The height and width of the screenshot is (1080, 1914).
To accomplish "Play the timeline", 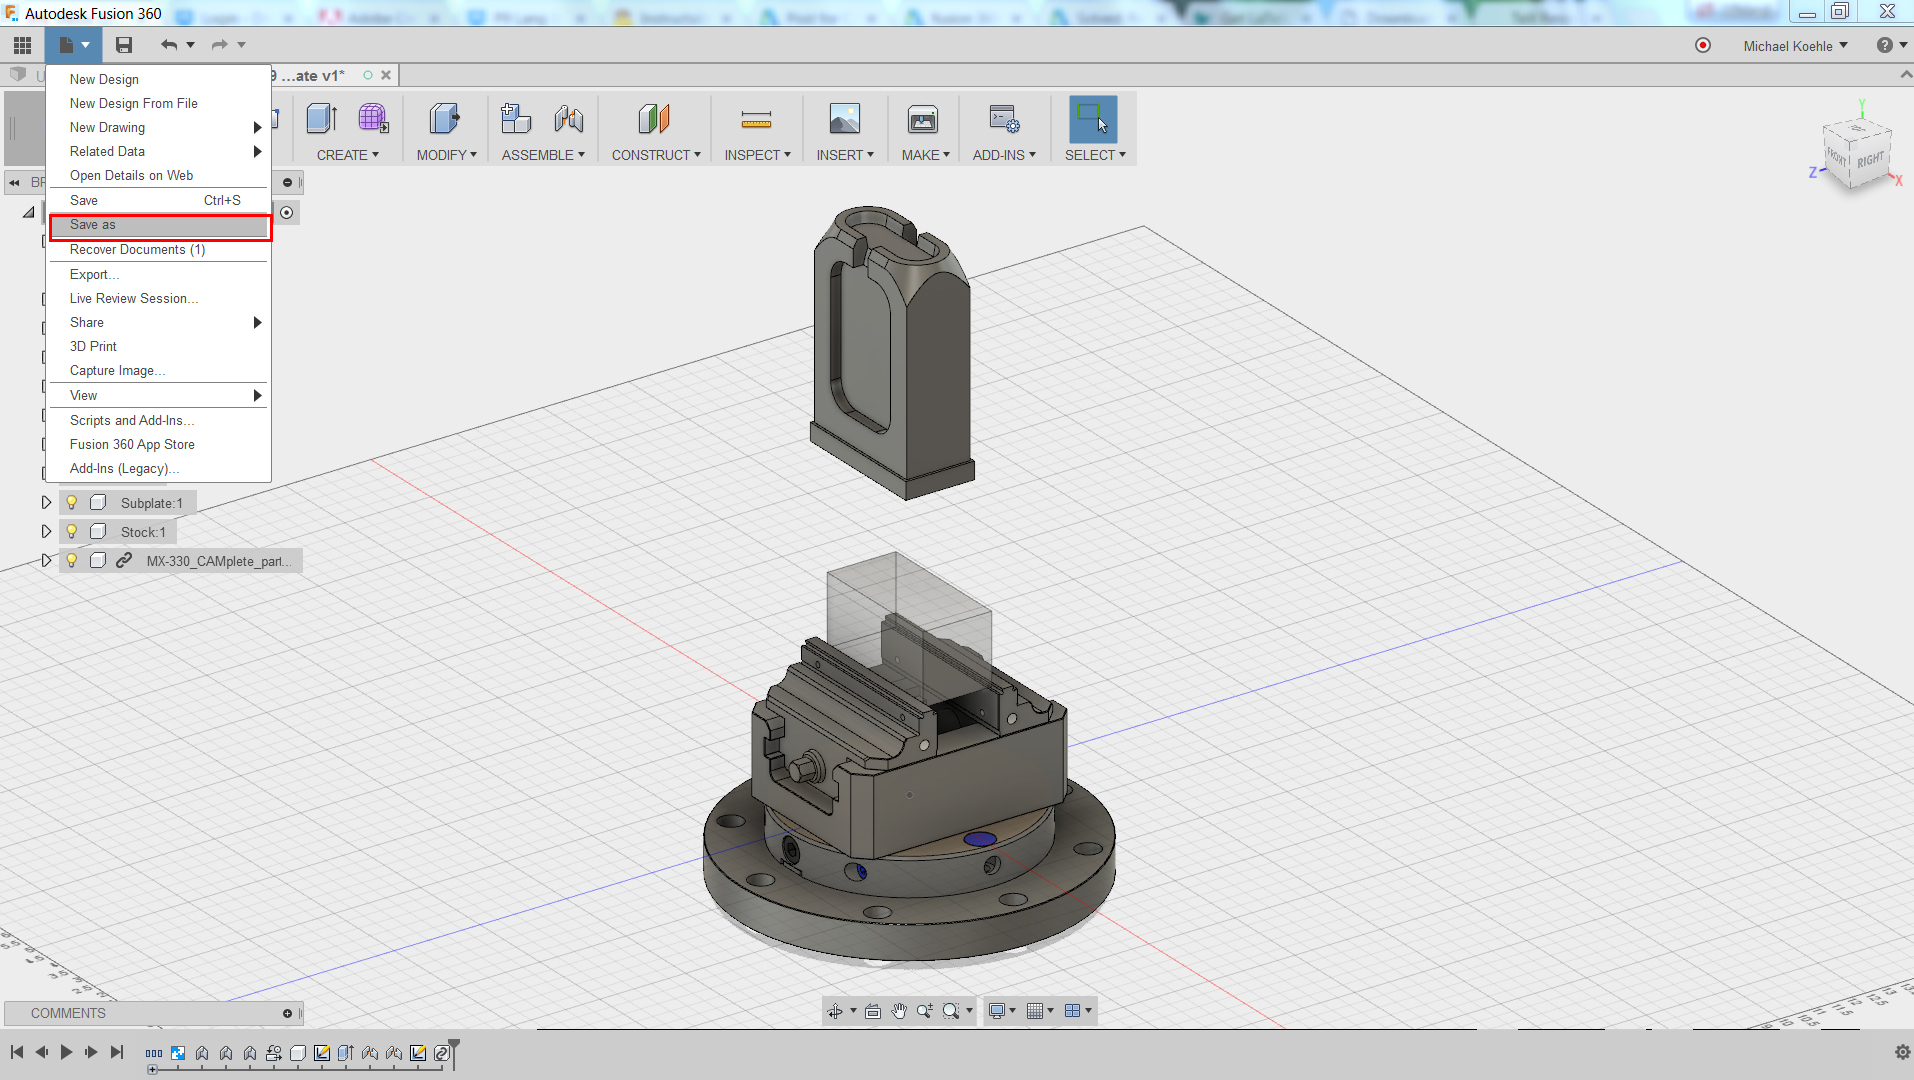I will click(66, 1052).
